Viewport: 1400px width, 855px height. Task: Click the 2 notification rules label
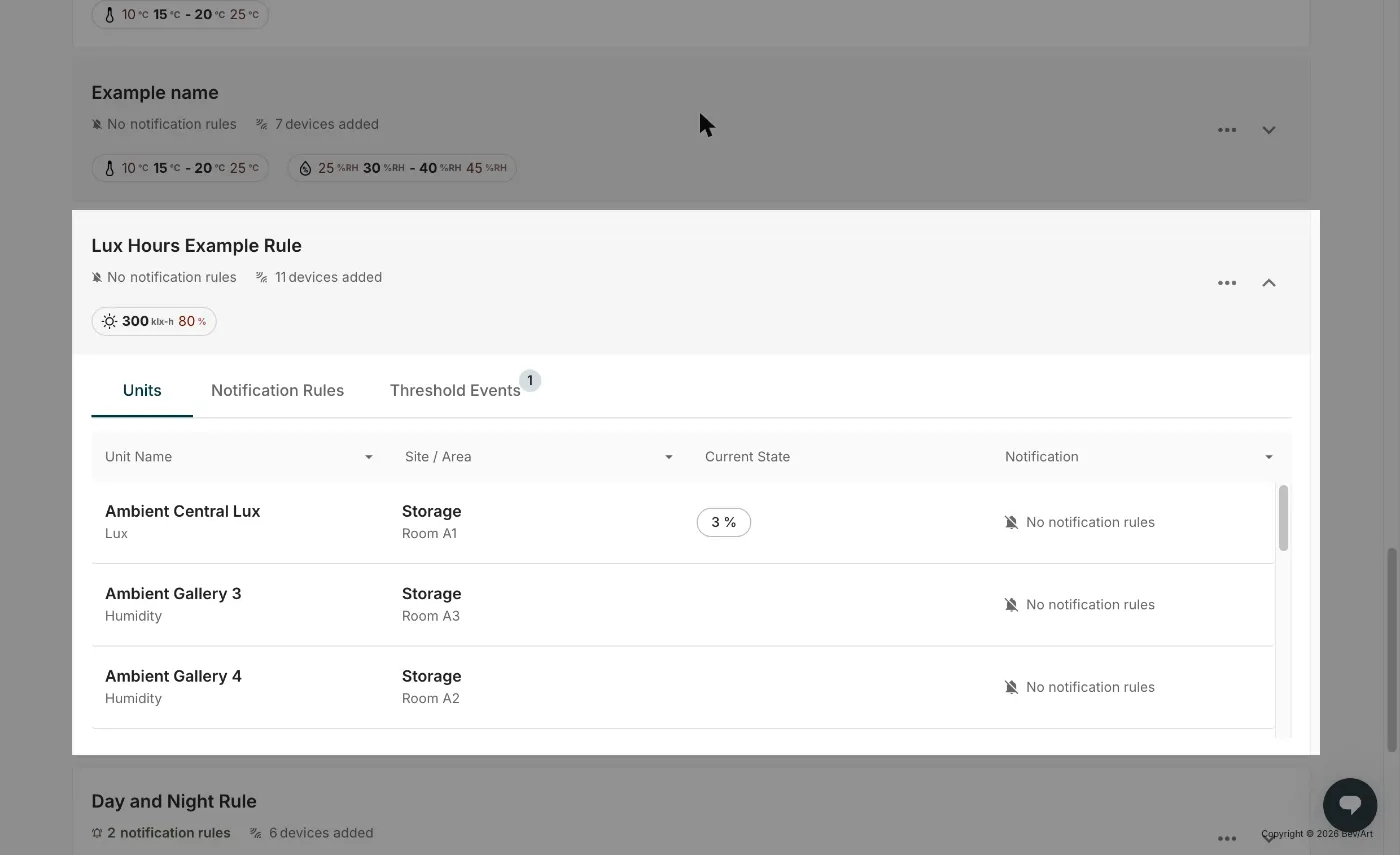point(168,832)
